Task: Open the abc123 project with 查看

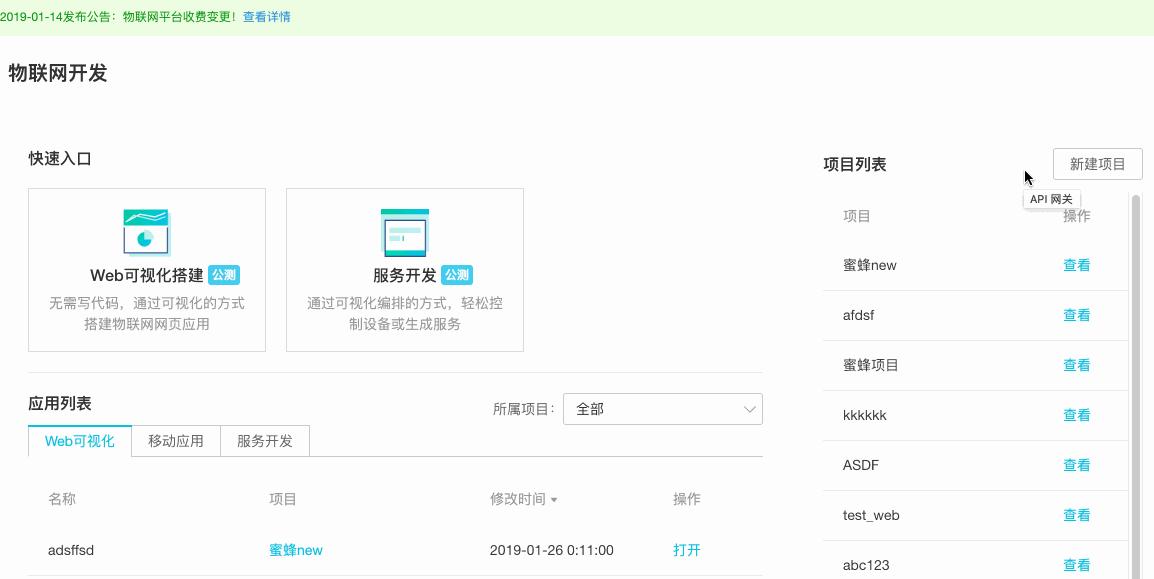Action: tap(1077, 565)
